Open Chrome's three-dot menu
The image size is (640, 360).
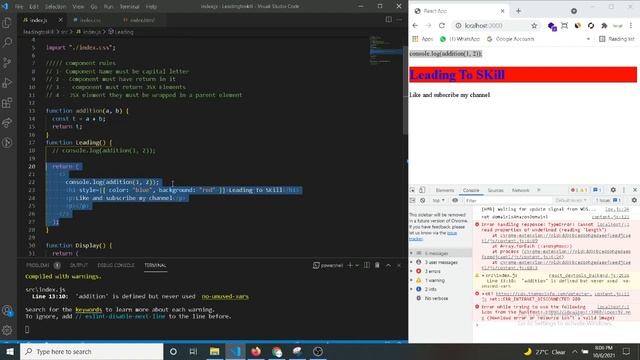pyautogui.click(x=631, y=25)
